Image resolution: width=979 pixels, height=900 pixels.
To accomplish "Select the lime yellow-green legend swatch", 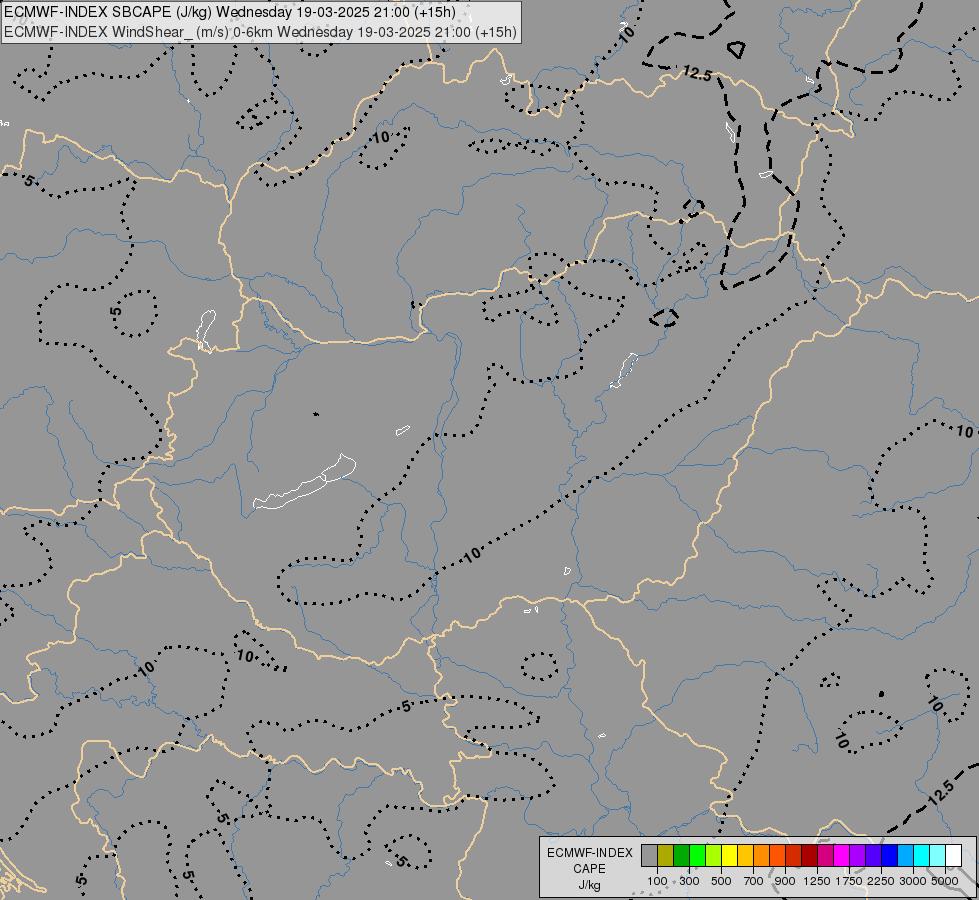I will (x=713, y=856).
